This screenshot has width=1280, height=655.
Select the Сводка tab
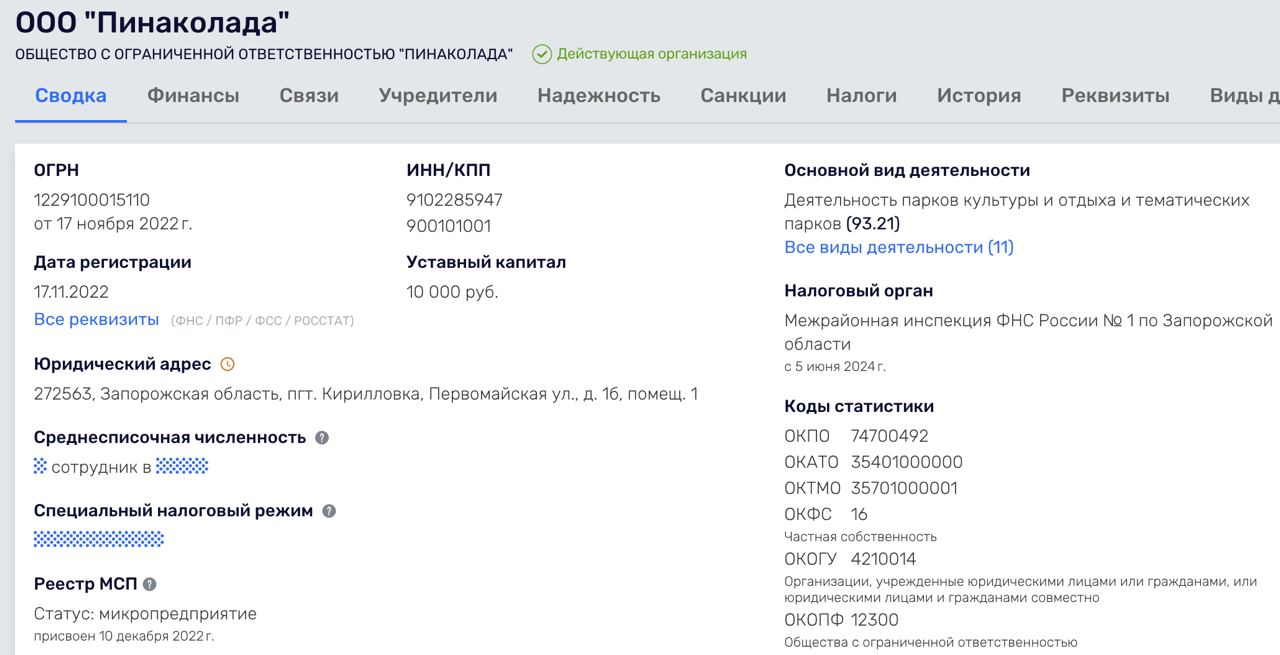click(x=71, y=96)
